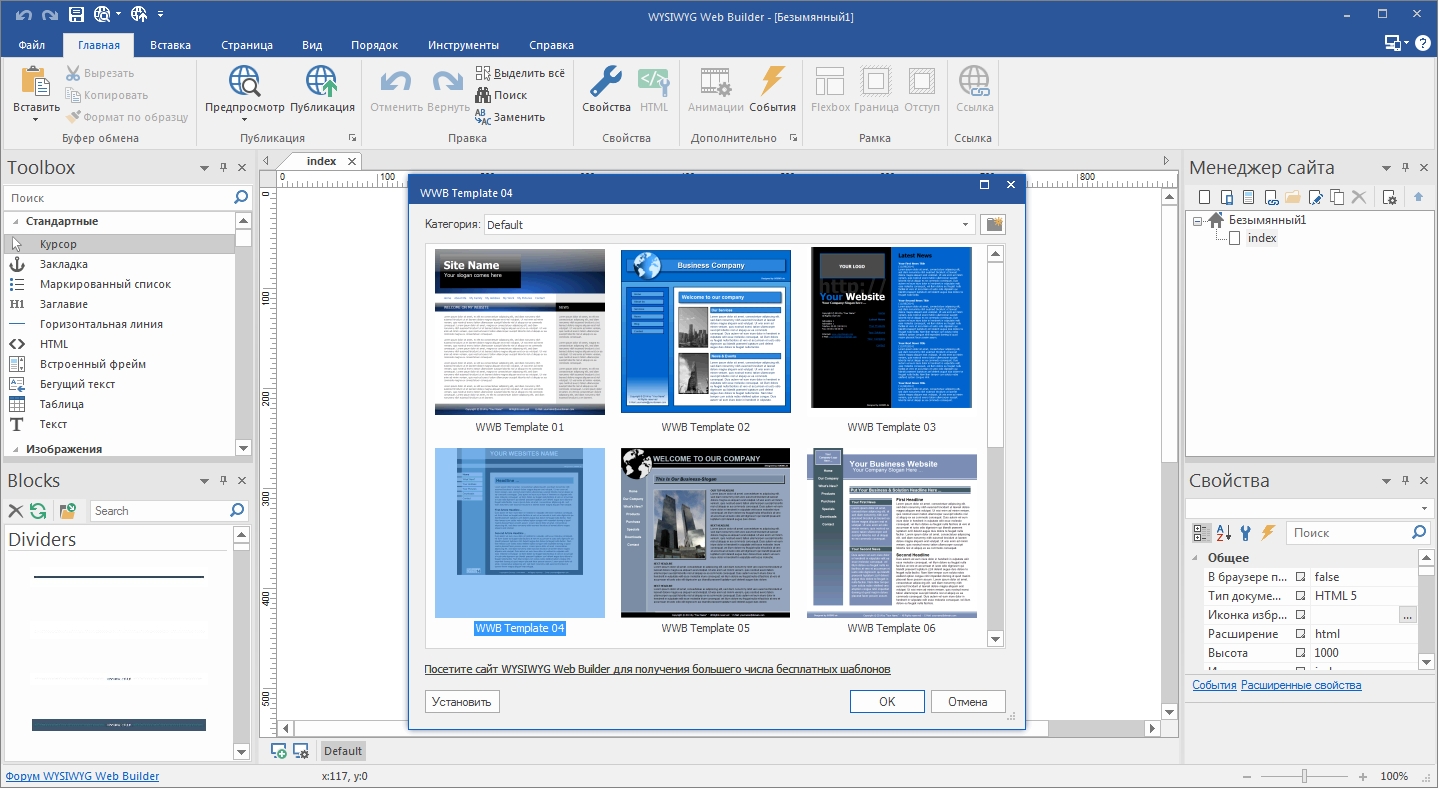Switch to the Вставка ribbon tab
The width and height of the screenshot is (1439, 789).
tap(170, 45)
